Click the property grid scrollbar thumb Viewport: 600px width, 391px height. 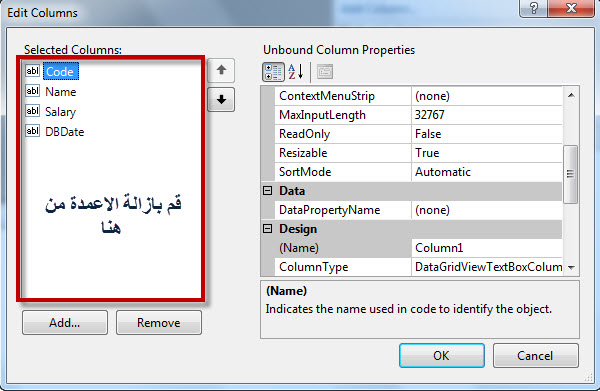tap(571, 174)
